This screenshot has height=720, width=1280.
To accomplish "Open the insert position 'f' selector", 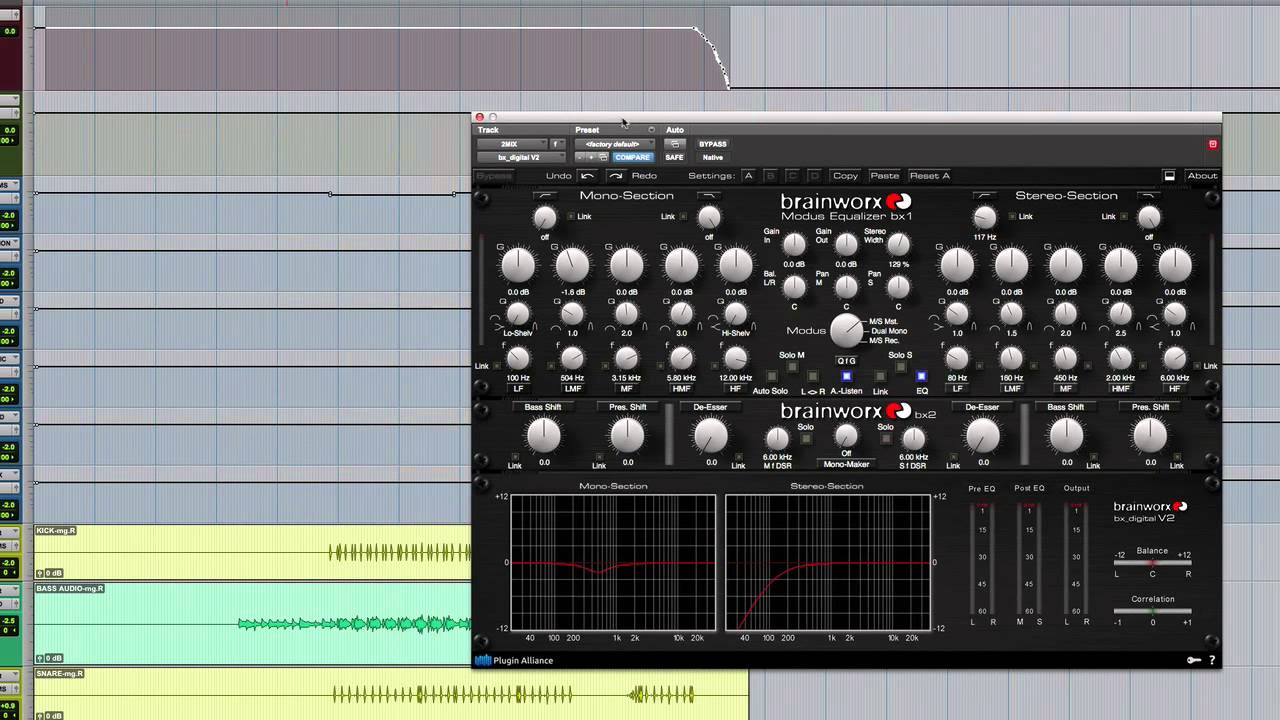I will pyautogui.click(x=556, y=144).
